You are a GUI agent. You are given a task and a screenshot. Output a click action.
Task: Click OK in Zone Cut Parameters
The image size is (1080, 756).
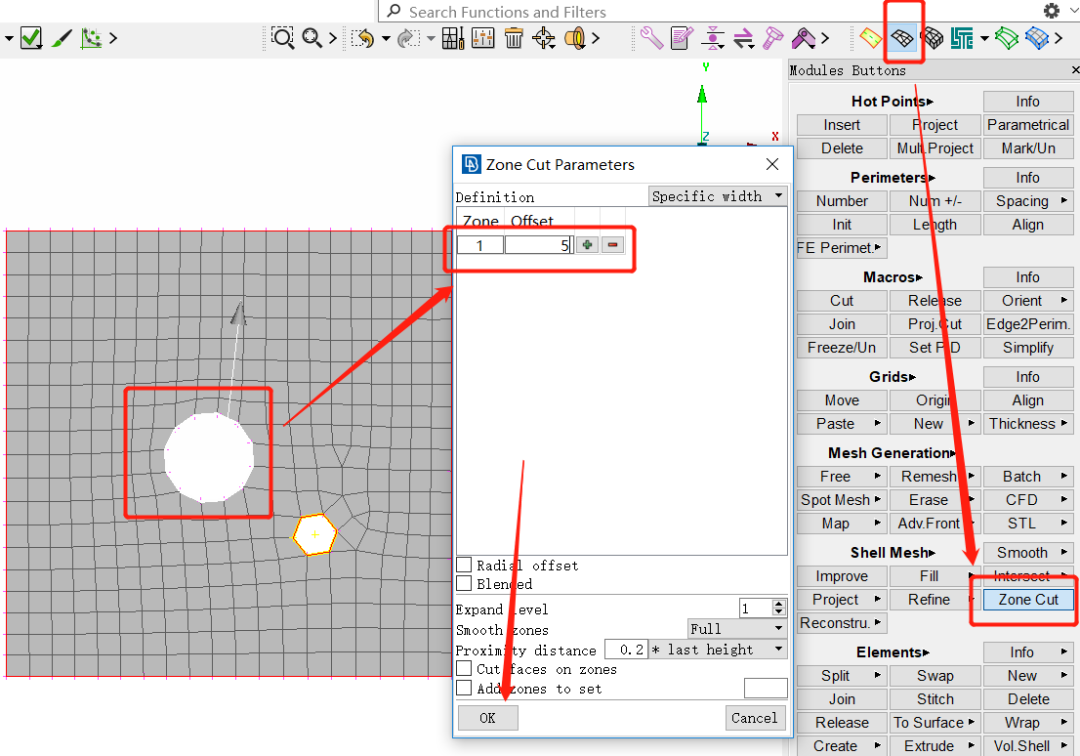(488, 718)
